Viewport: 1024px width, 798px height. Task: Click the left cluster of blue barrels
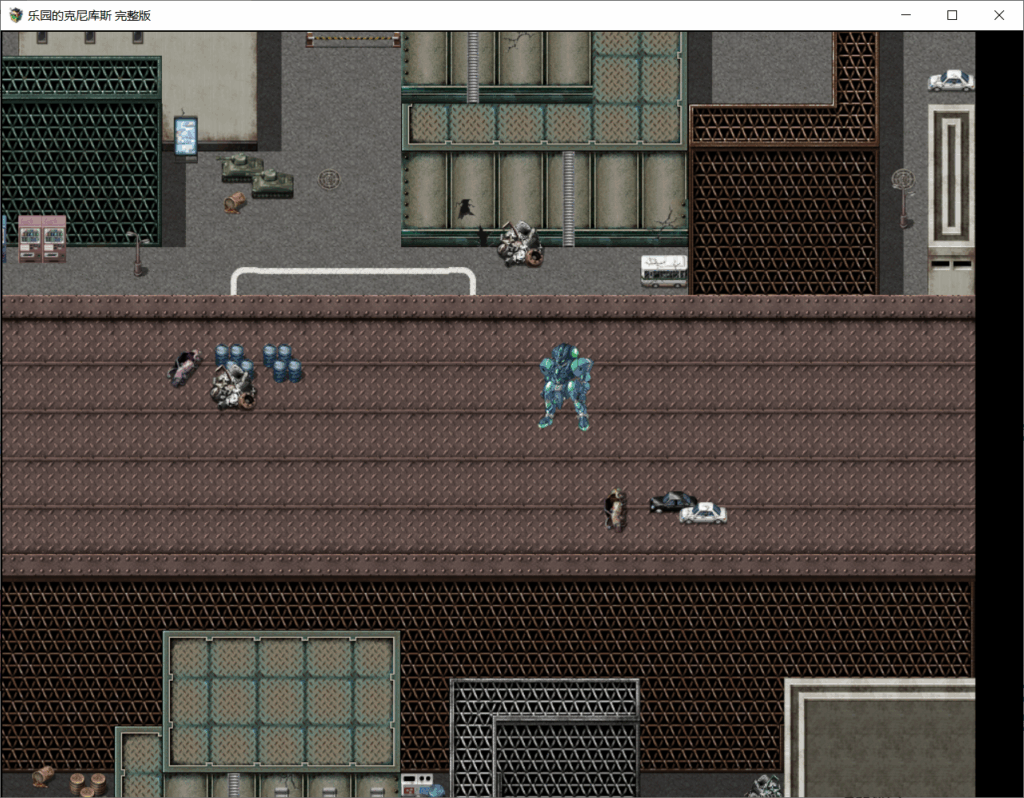(x=234, y=361)
